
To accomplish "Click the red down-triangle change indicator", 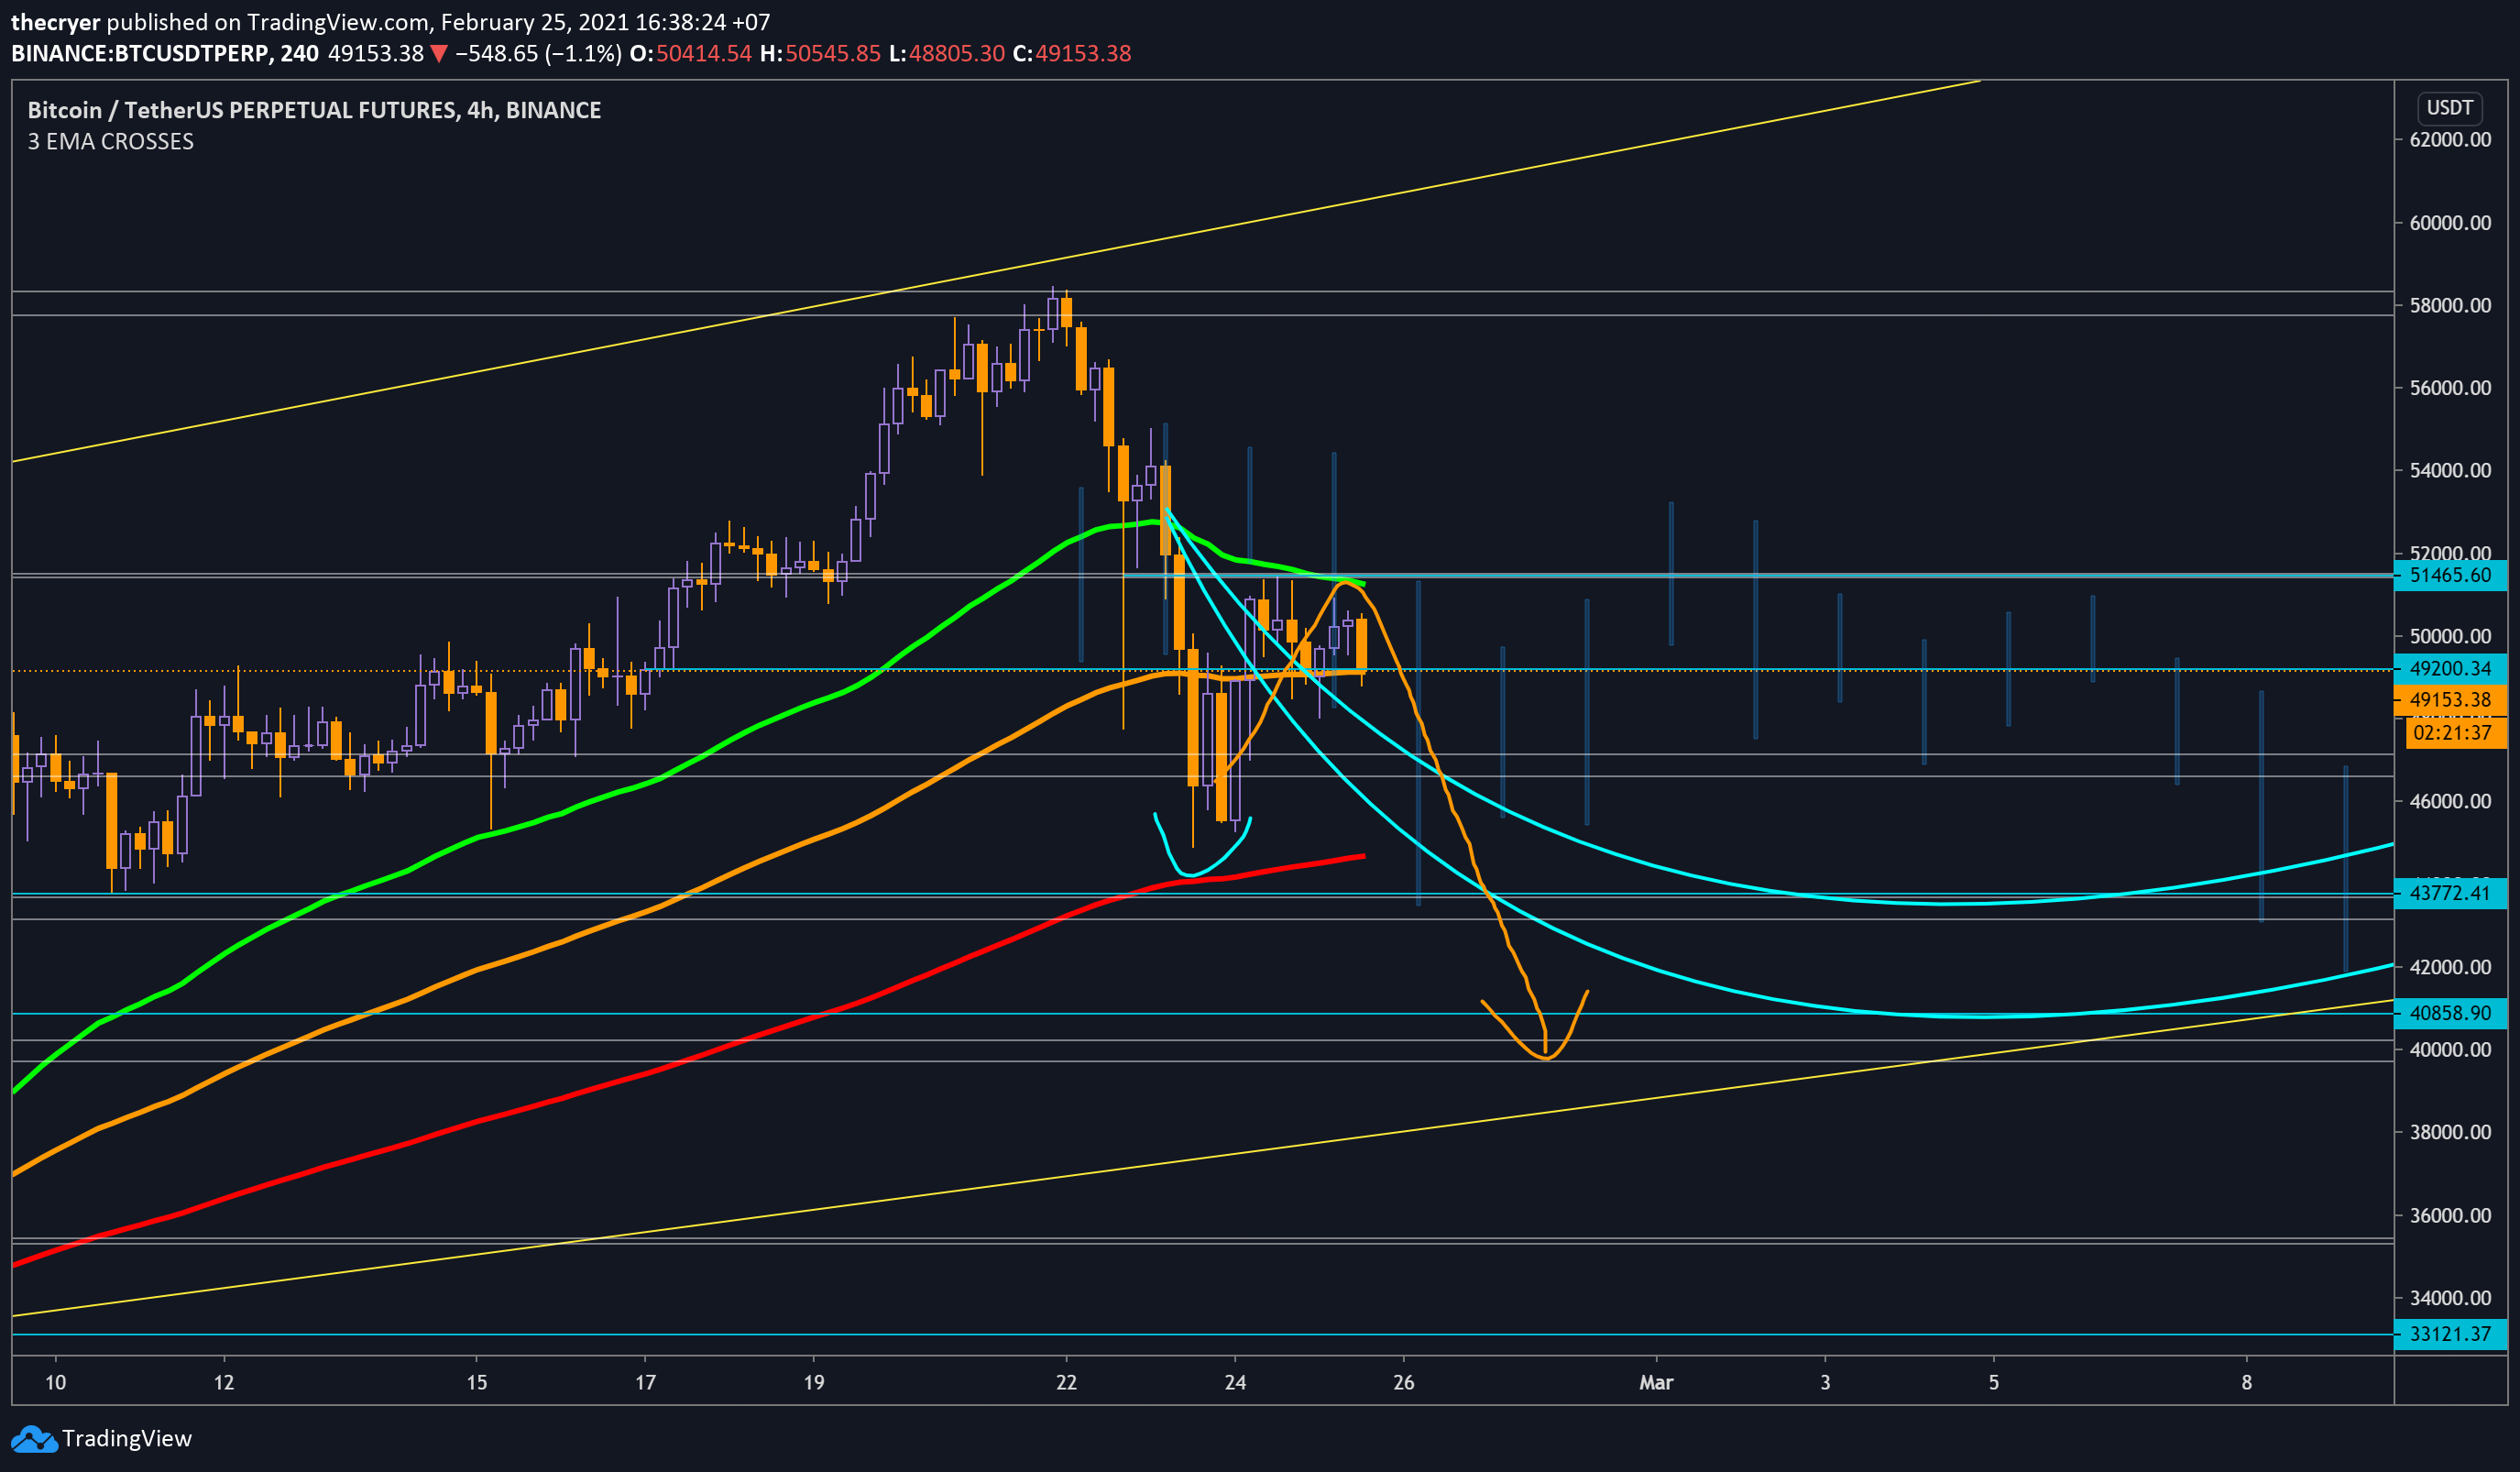I will coord(439,54).
